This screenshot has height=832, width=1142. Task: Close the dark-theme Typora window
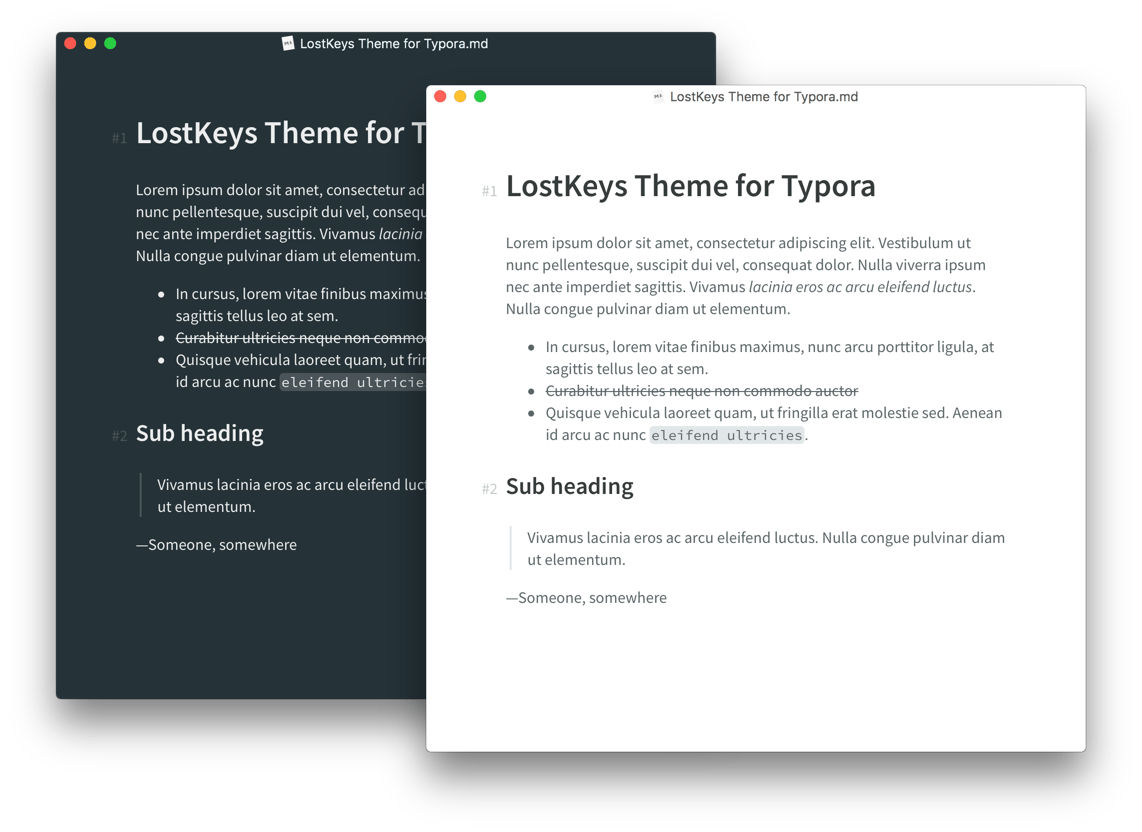click(x=71, y=43)
